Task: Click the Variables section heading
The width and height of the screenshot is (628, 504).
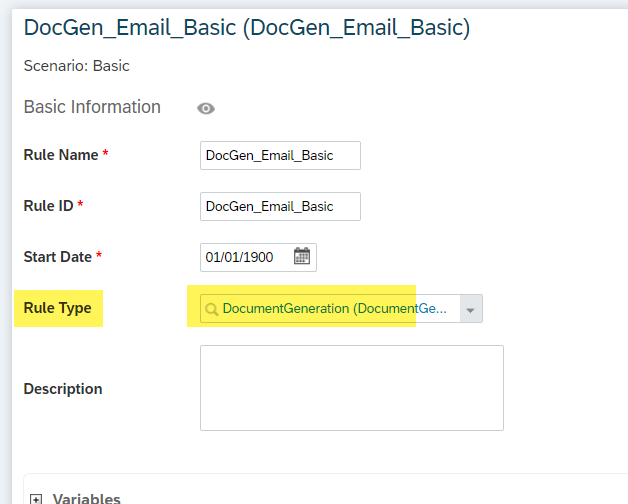Action: (87, 498)
